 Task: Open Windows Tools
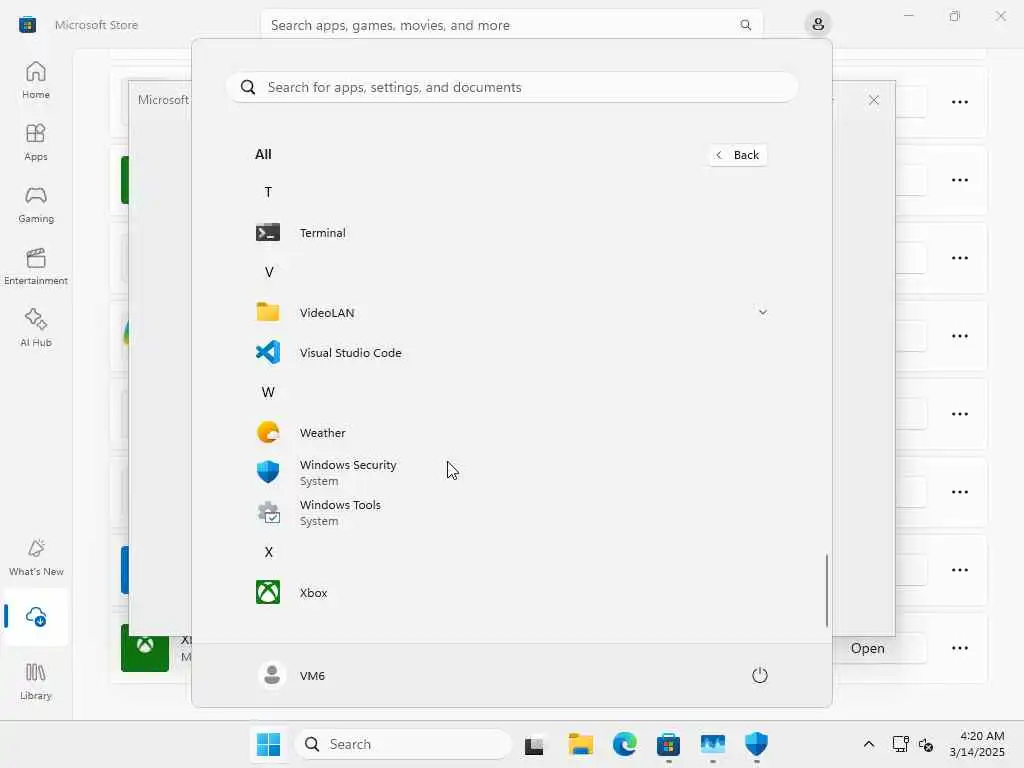pos(511,513)
